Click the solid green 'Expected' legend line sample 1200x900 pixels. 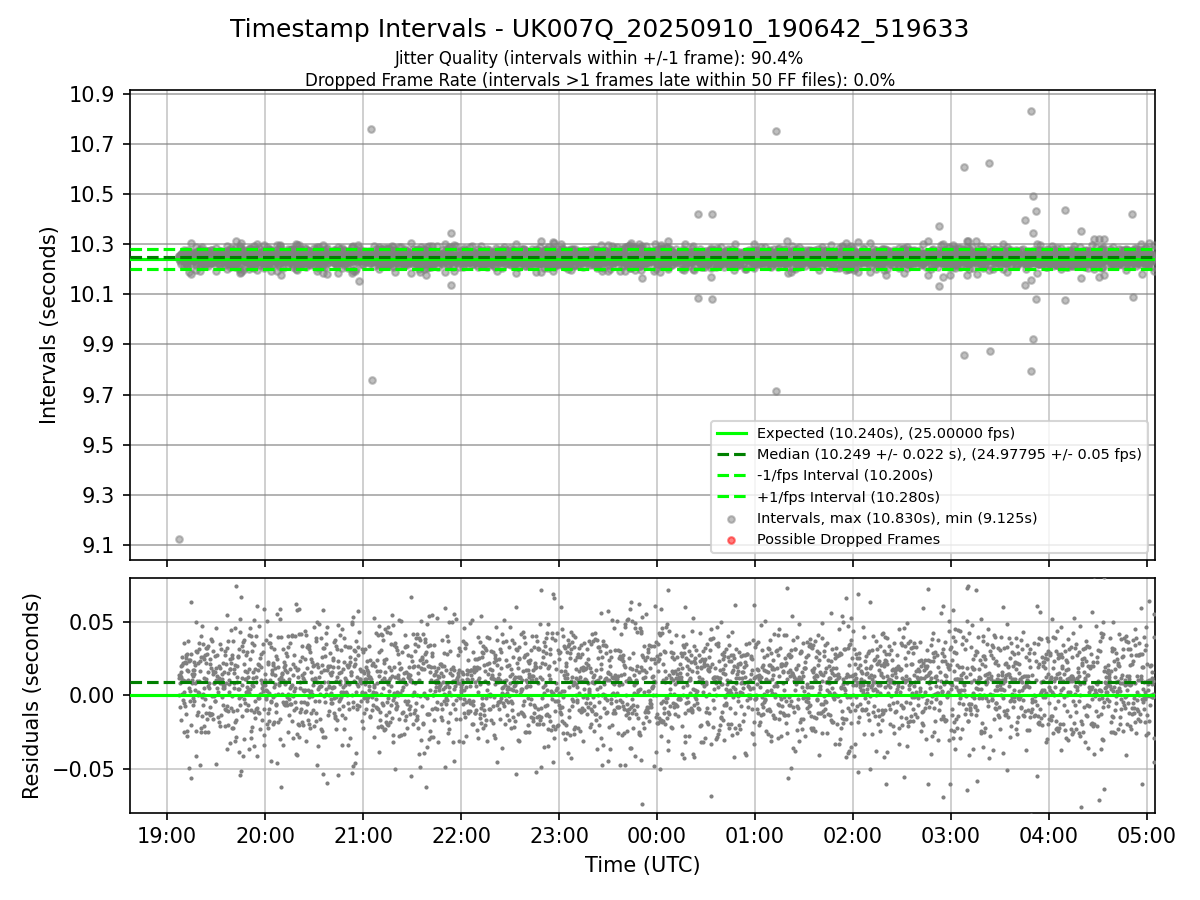(731, 434)
